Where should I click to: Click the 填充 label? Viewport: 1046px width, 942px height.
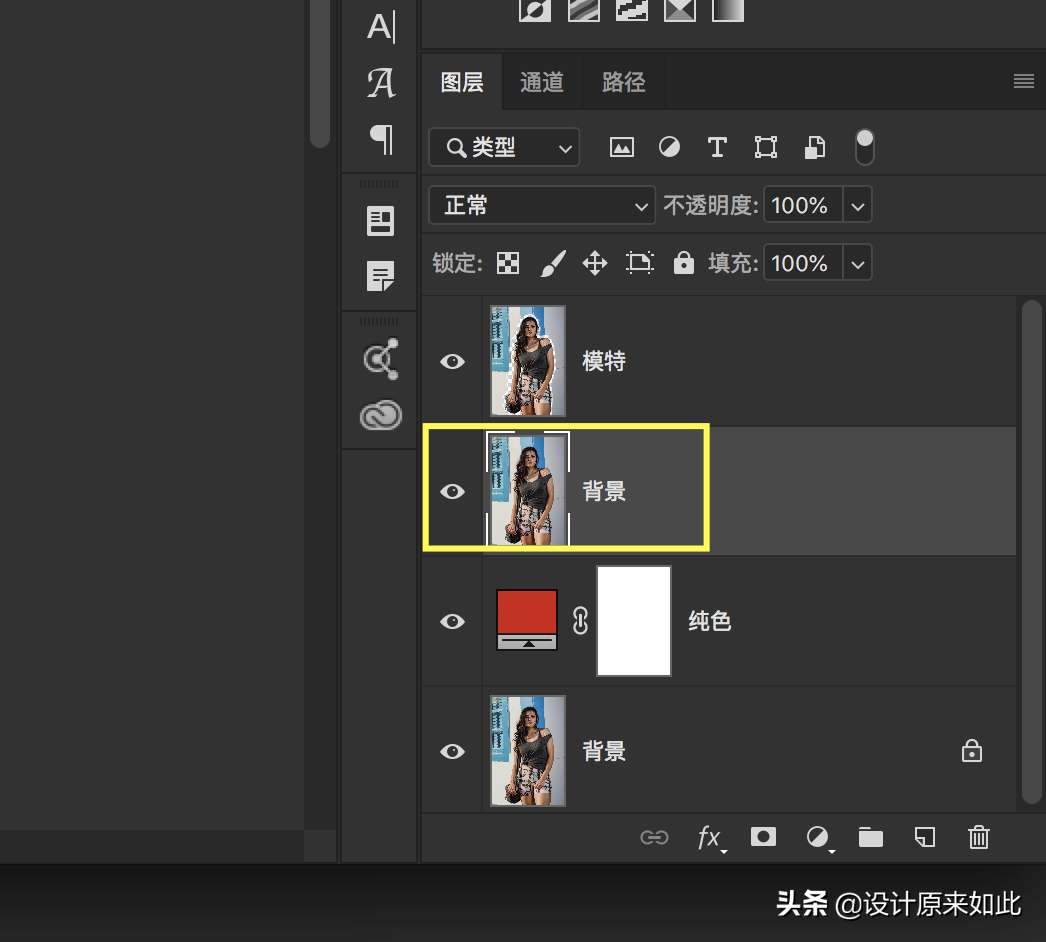pyautogui.click(x=733, y=263)
